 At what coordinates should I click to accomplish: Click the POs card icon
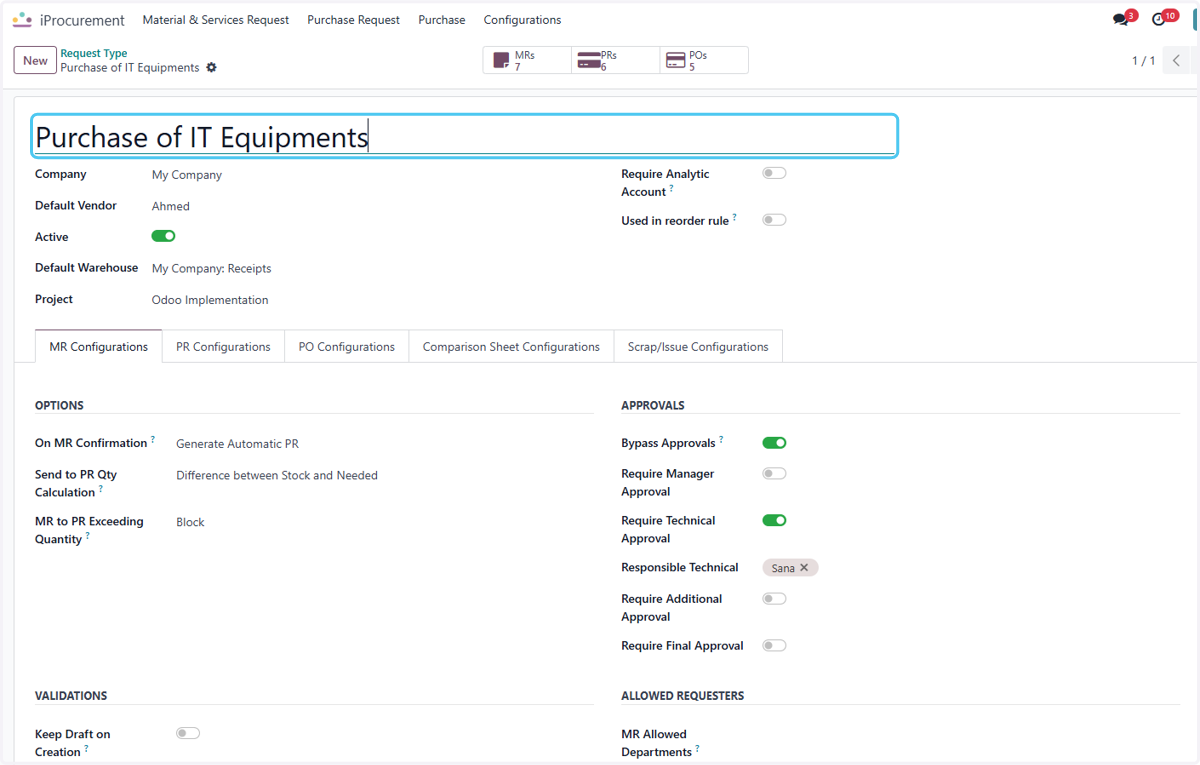(x=675, y=61)
